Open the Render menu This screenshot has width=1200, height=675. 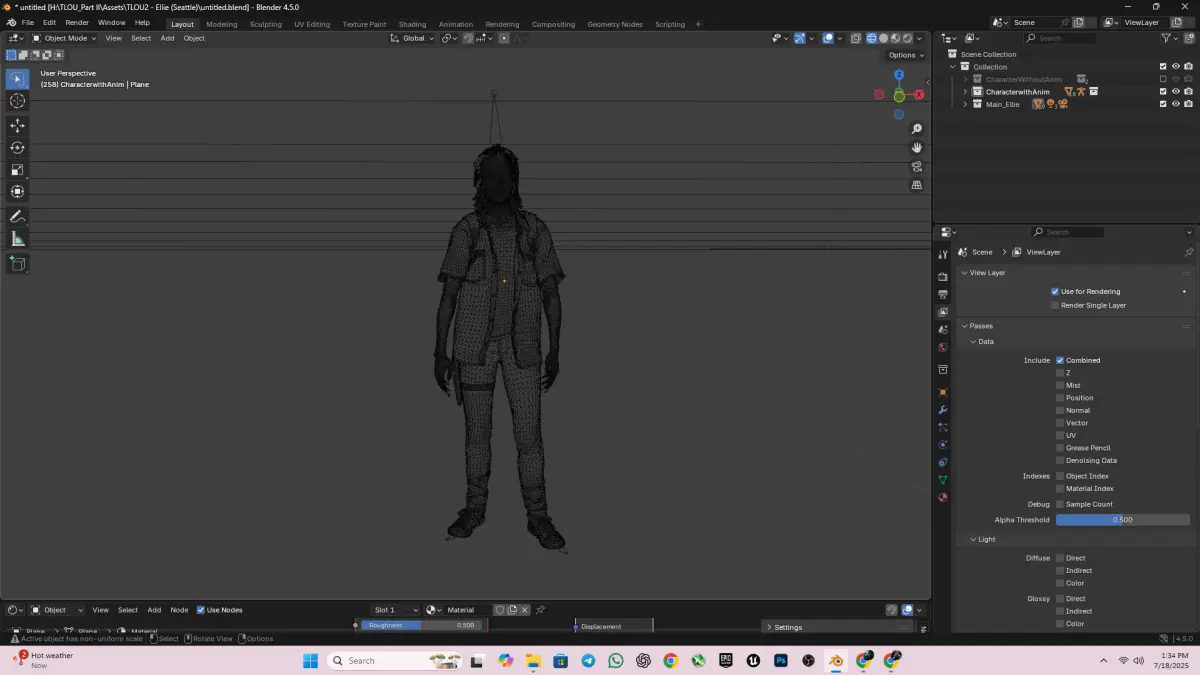(77, 22)
